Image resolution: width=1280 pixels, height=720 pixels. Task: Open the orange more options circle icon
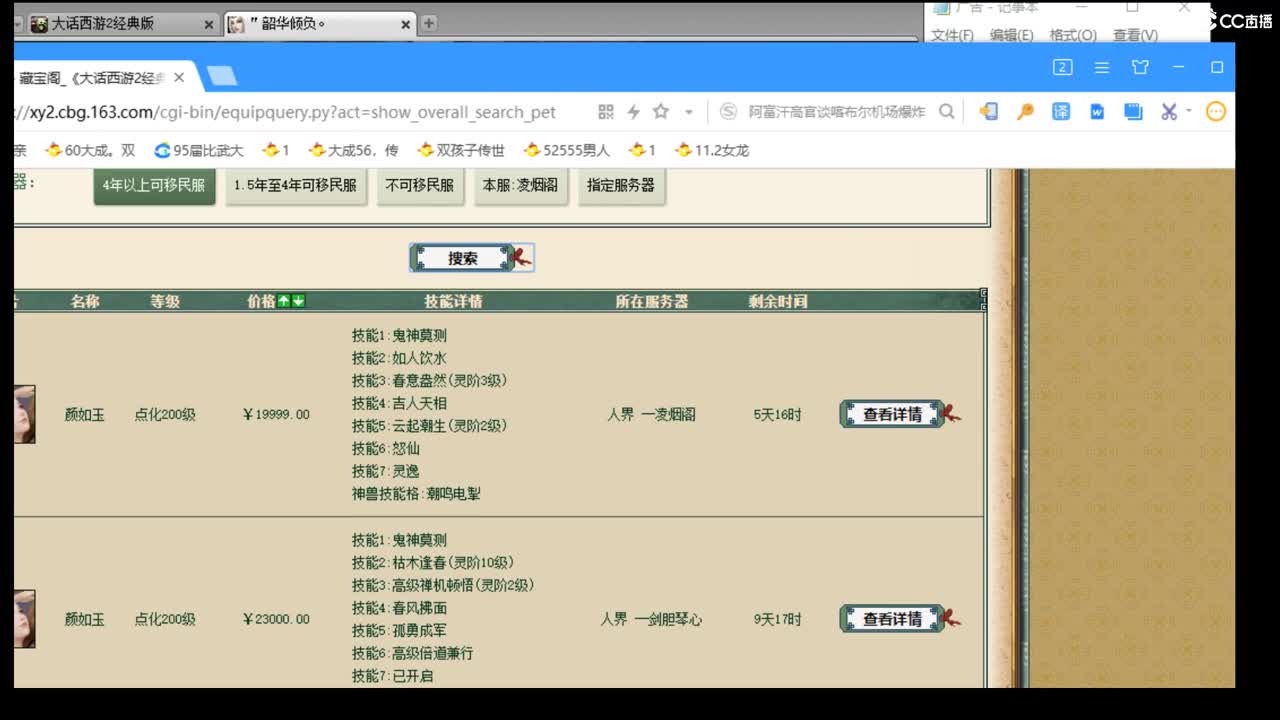click(x=1216, y=112)
